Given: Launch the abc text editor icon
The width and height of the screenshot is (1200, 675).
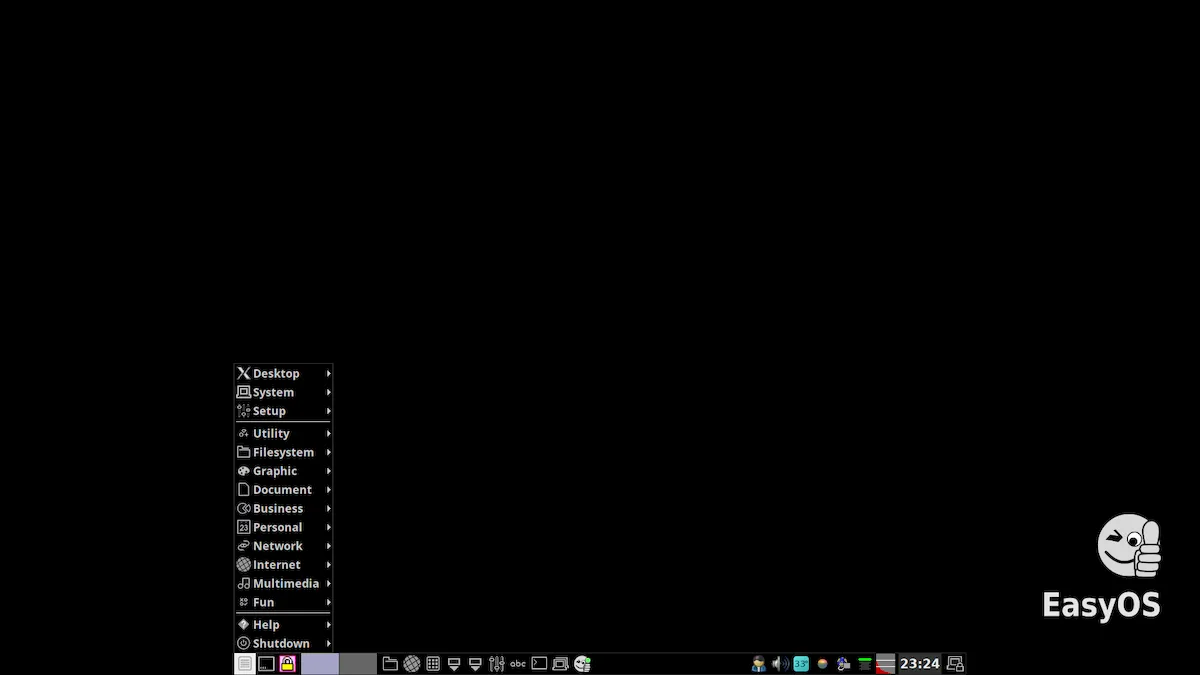Looking at the screenshot, I should (x=518, y=663).
